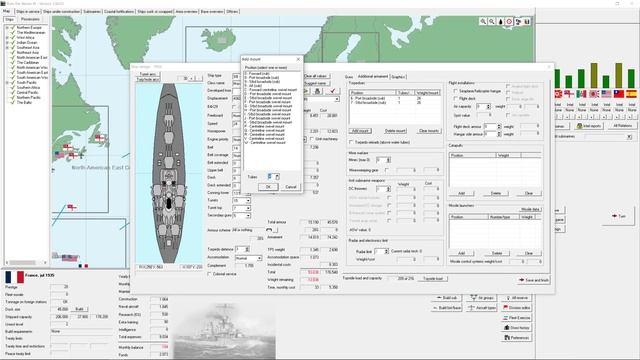
Task: Open Air groups from bottom panel
Action: (482, 298)
